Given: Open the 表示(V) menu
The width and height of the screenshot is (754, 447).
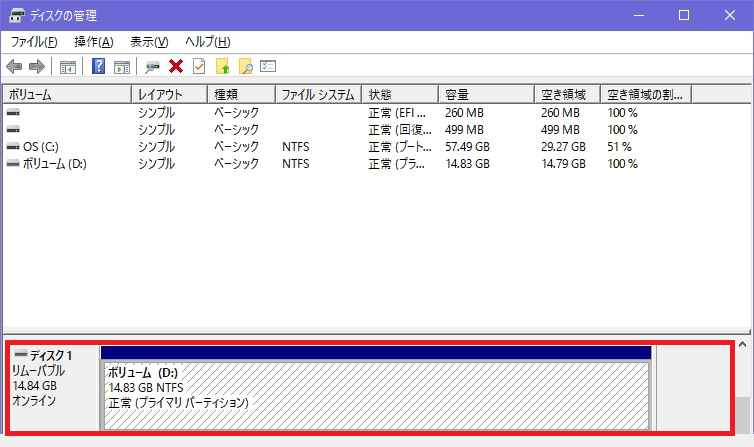Looking at the screenshot, I should 149,42.
